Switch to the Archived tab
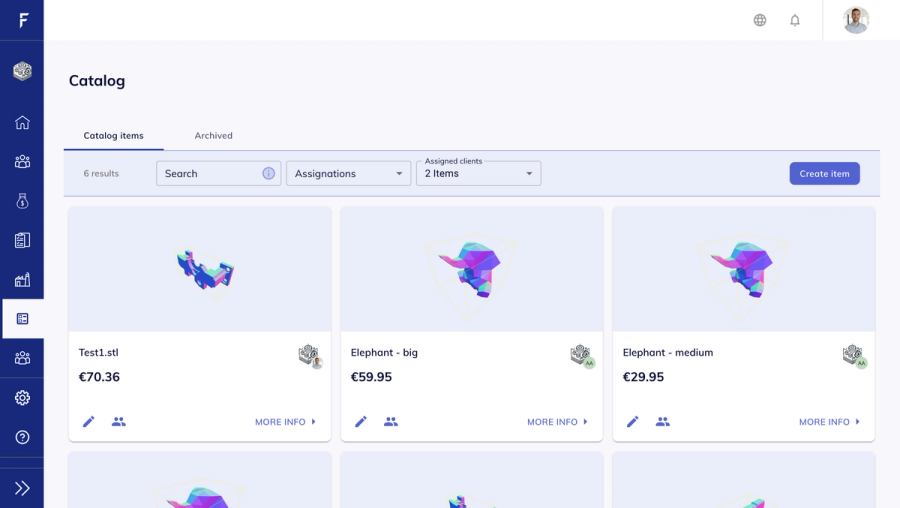The width and height of the screenshot is (900, 508). click(214, 135)
